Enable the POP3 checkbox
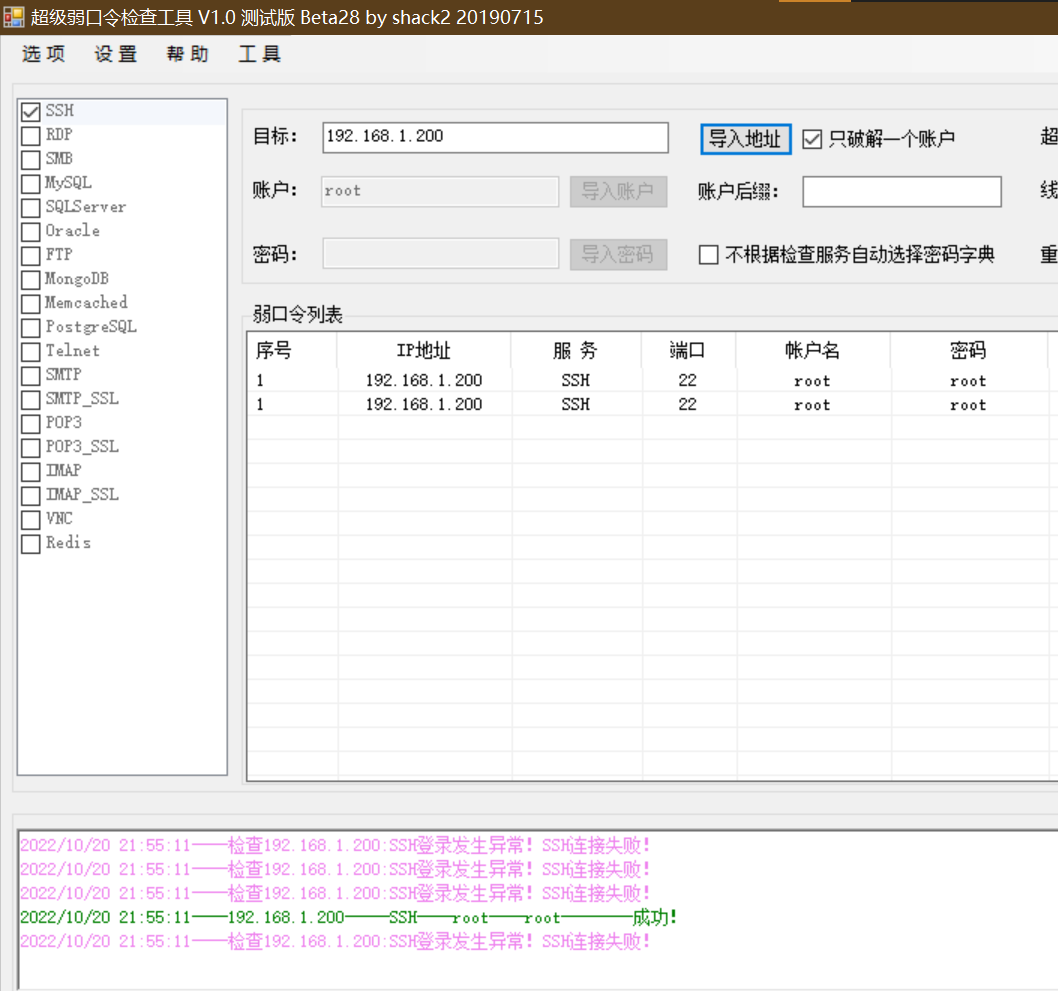1058x991 pixels. point(31,423)
